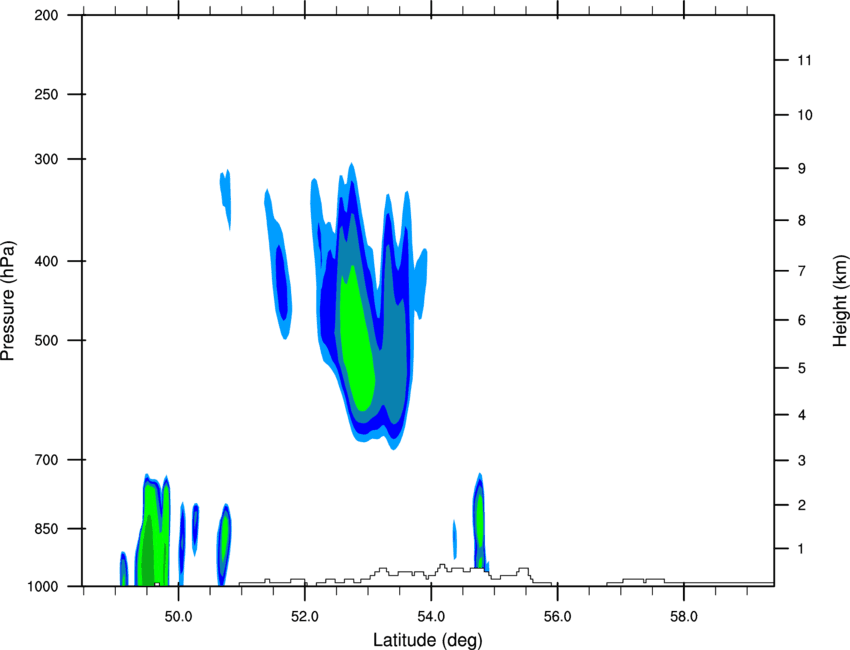Select the 500 pressure tick label

47,340
